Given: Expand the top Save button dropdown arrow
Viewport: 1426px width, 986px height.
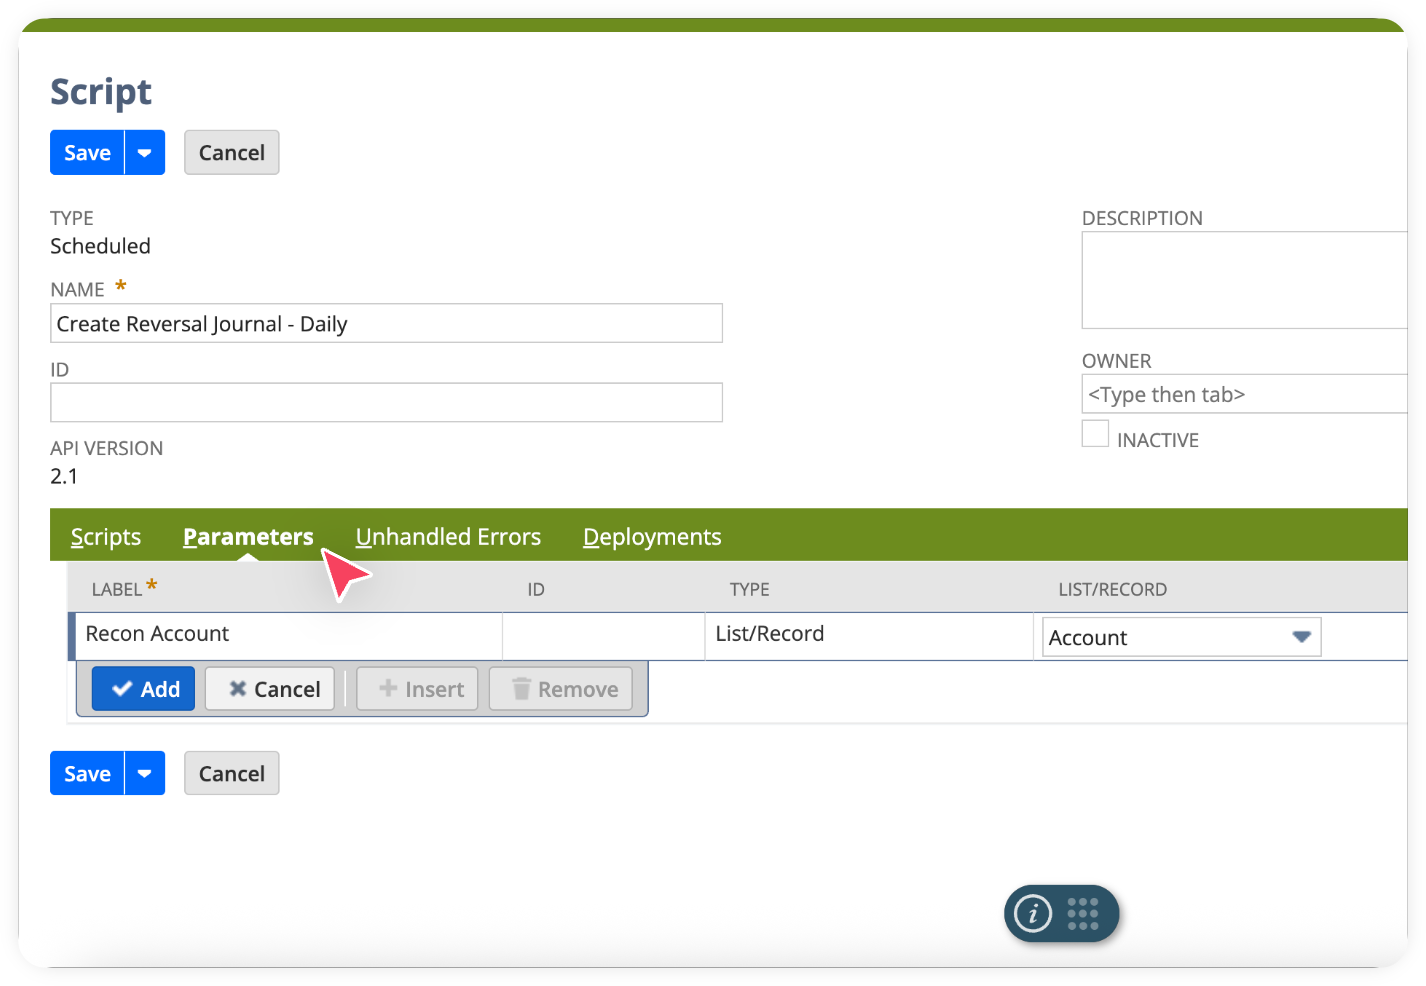Looking at the screenshot, I should 146,152.
